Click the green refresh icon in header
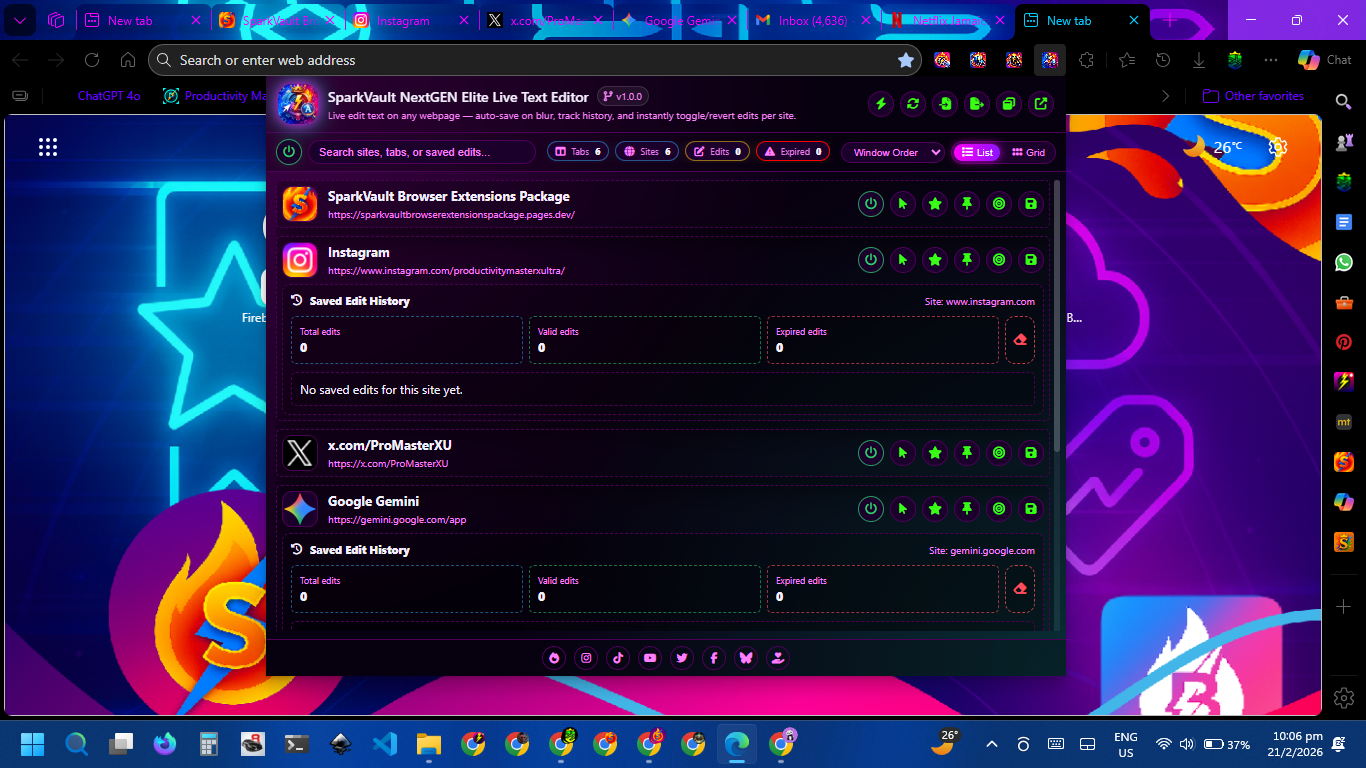The height and width of the screenshot is (768, 1366). (x=913, y=103)
